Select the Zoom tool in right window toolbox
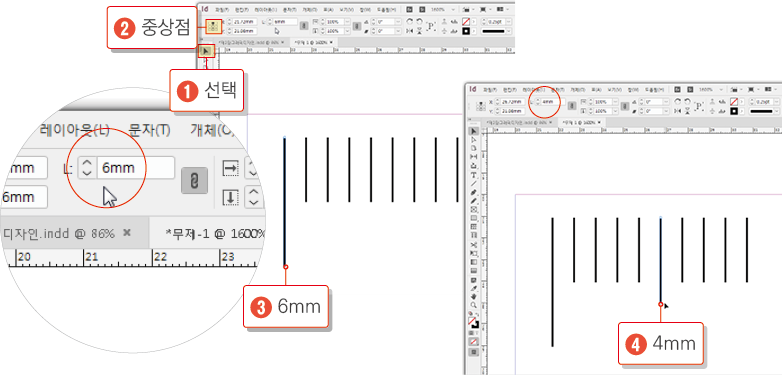This screenshot has width=782, height=375. pyautogui.click(x=474, y=305)
